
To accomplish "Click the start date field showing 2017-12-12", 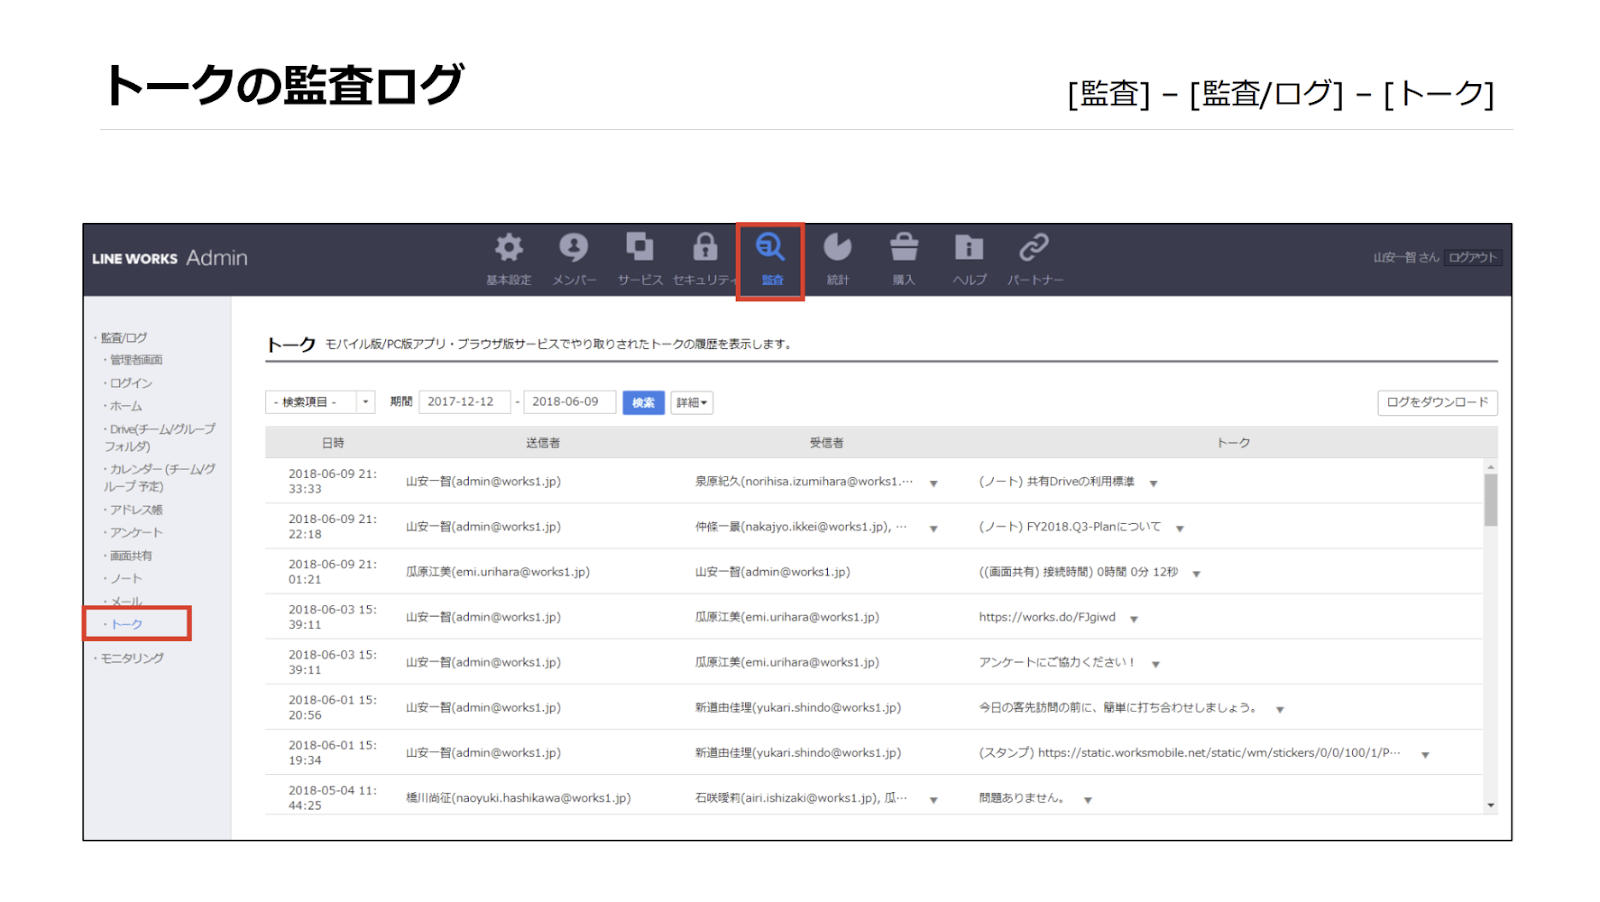I will pyautogui.click(x=463, y=401).
